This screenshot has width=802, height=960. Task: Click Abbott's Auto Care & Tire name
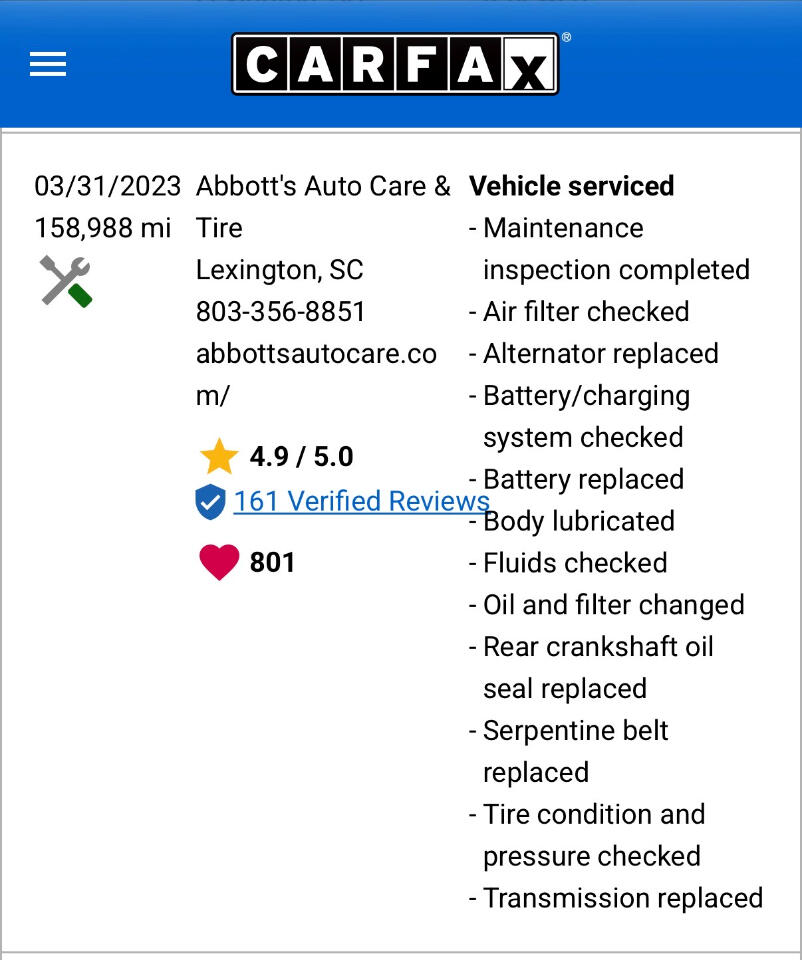point(321,186)
